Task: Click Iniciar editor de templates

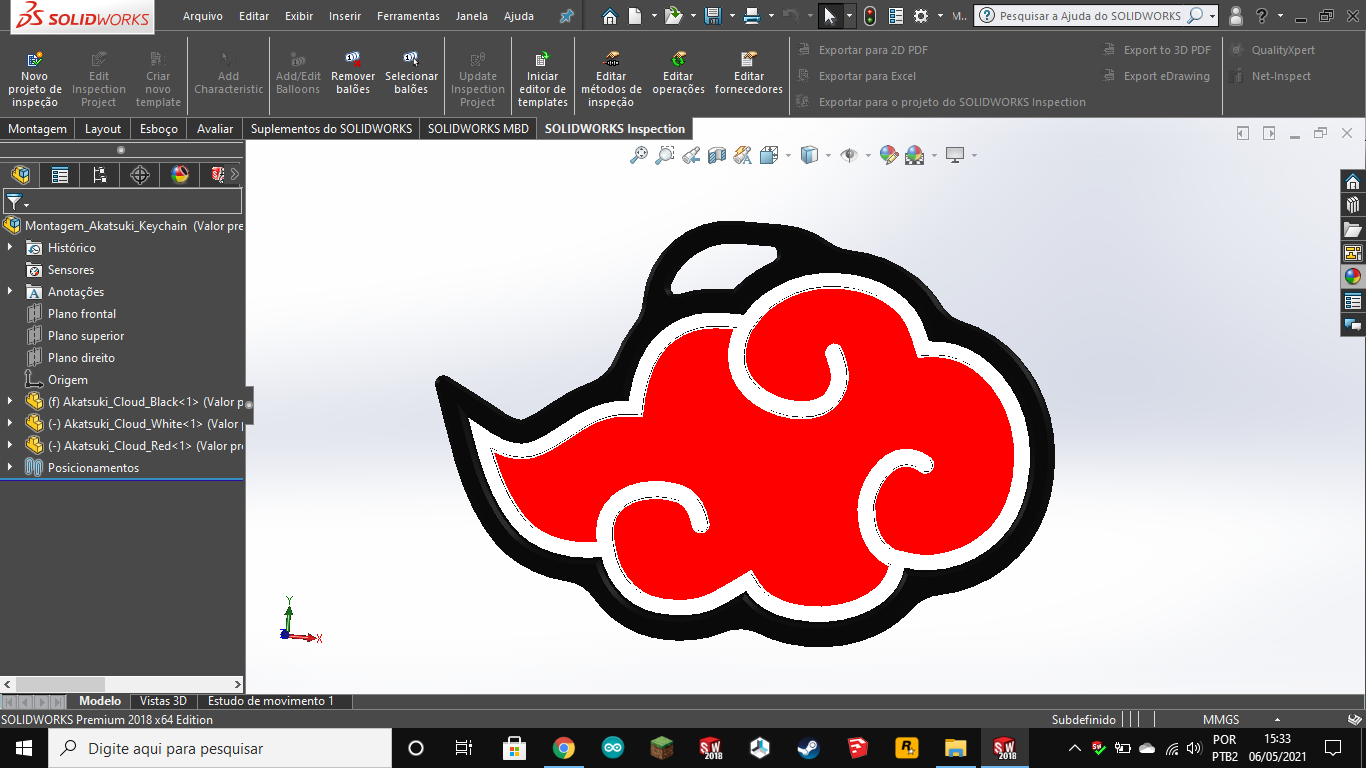Action: [543, 77]
